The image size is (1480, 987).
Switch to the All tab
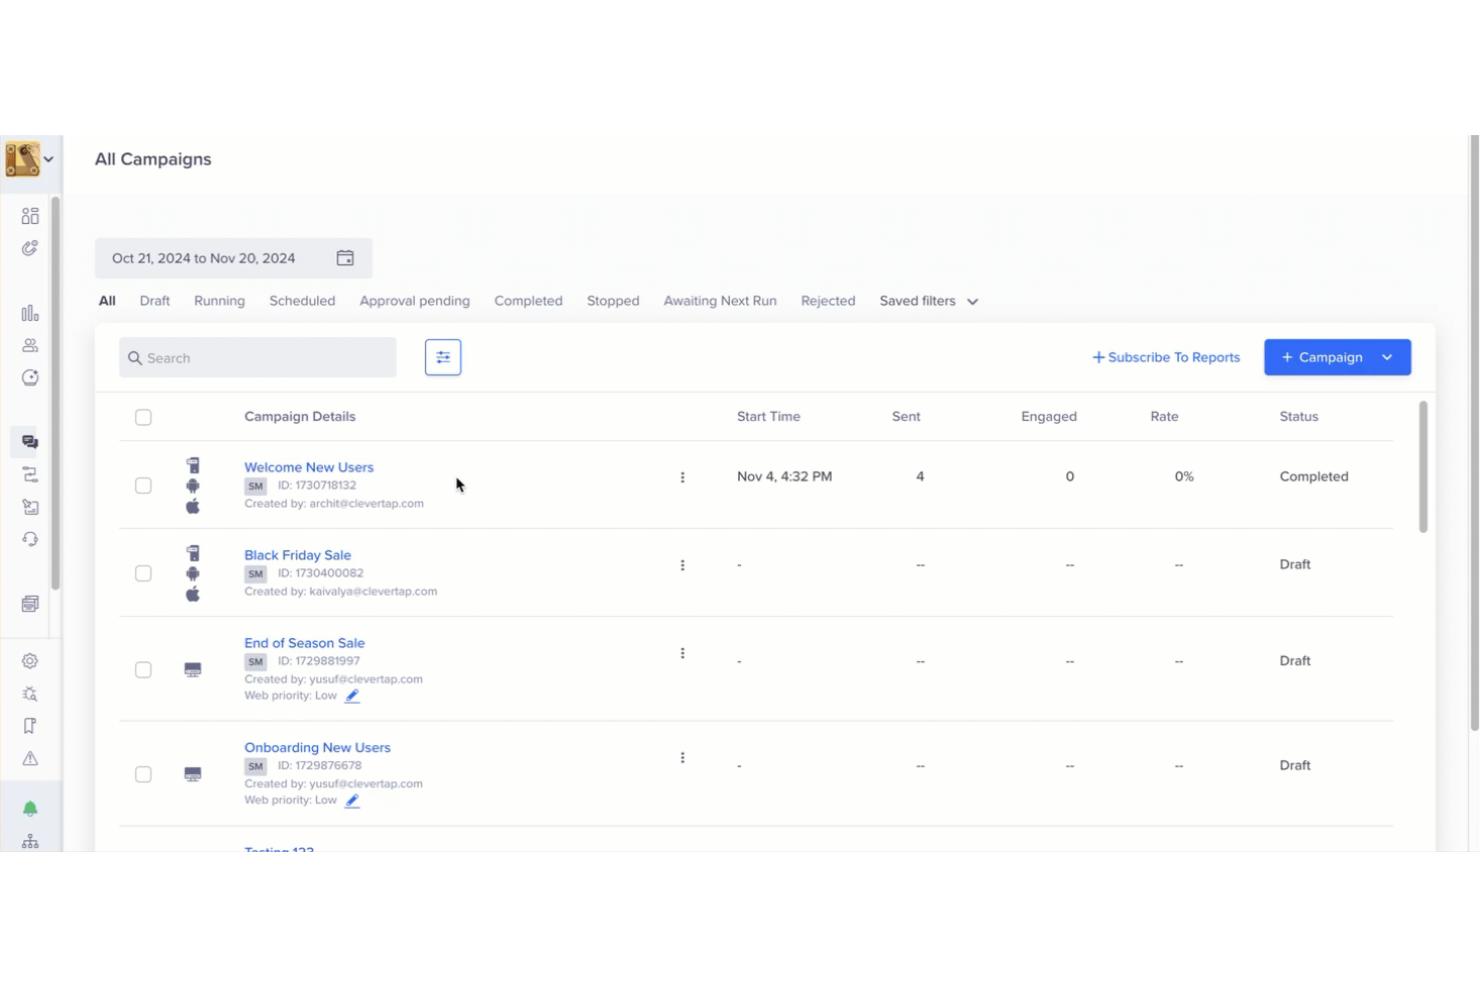tap(107, 301)
